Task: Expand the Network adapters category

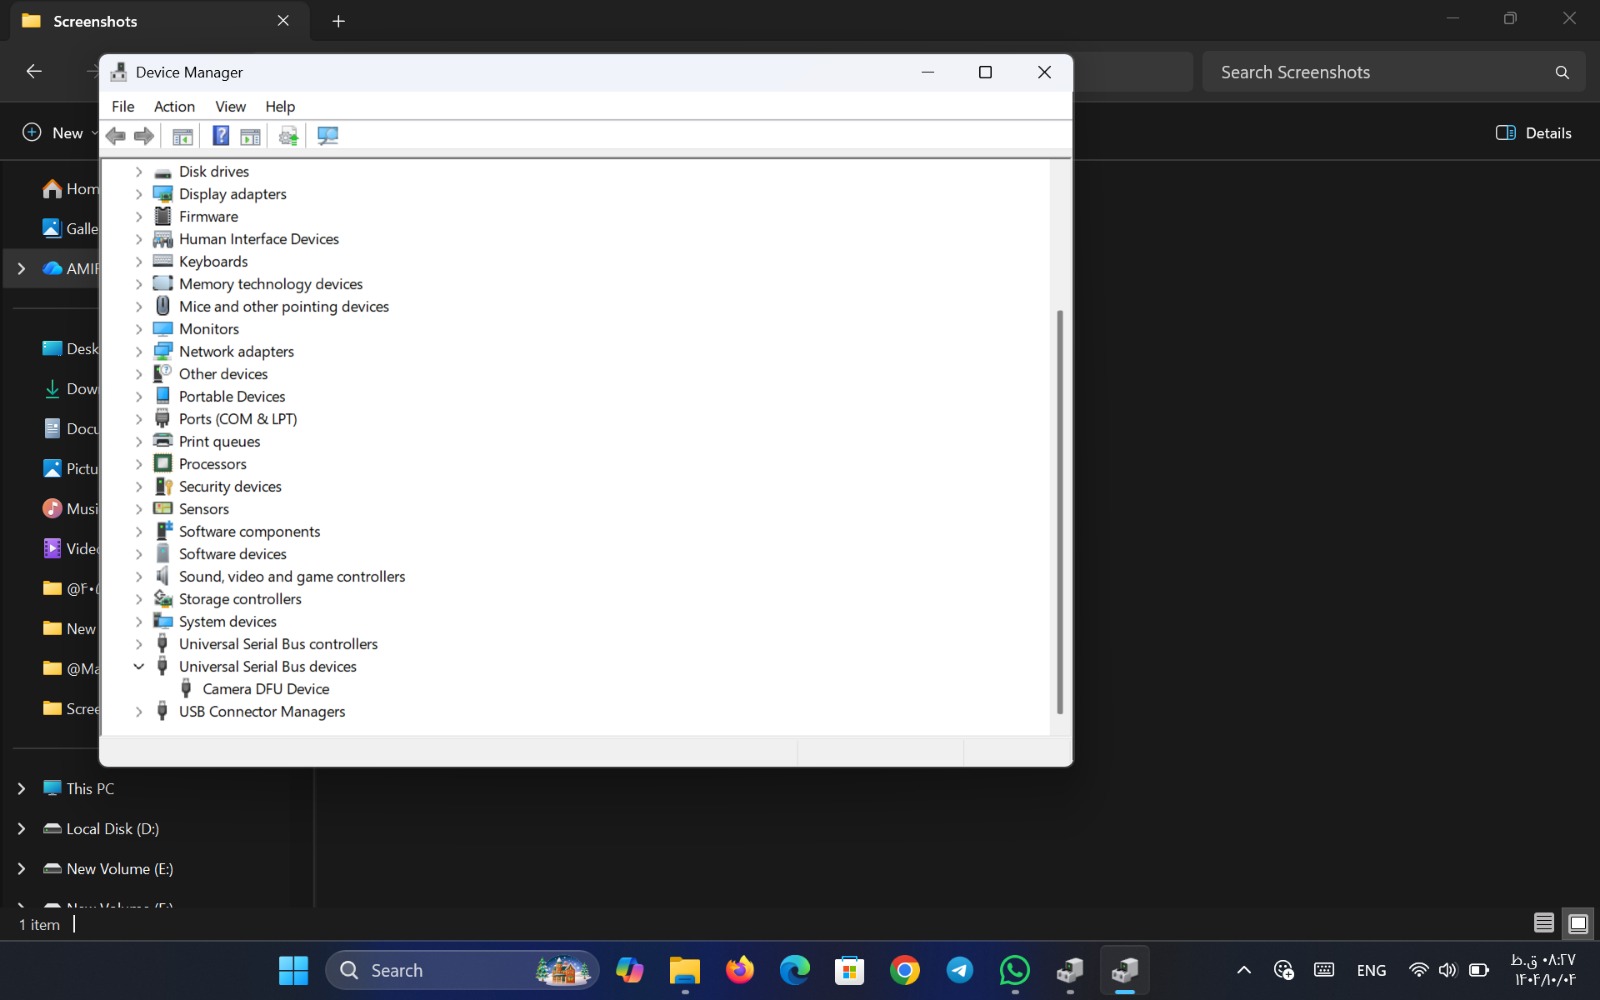Action: pos(139,351)
